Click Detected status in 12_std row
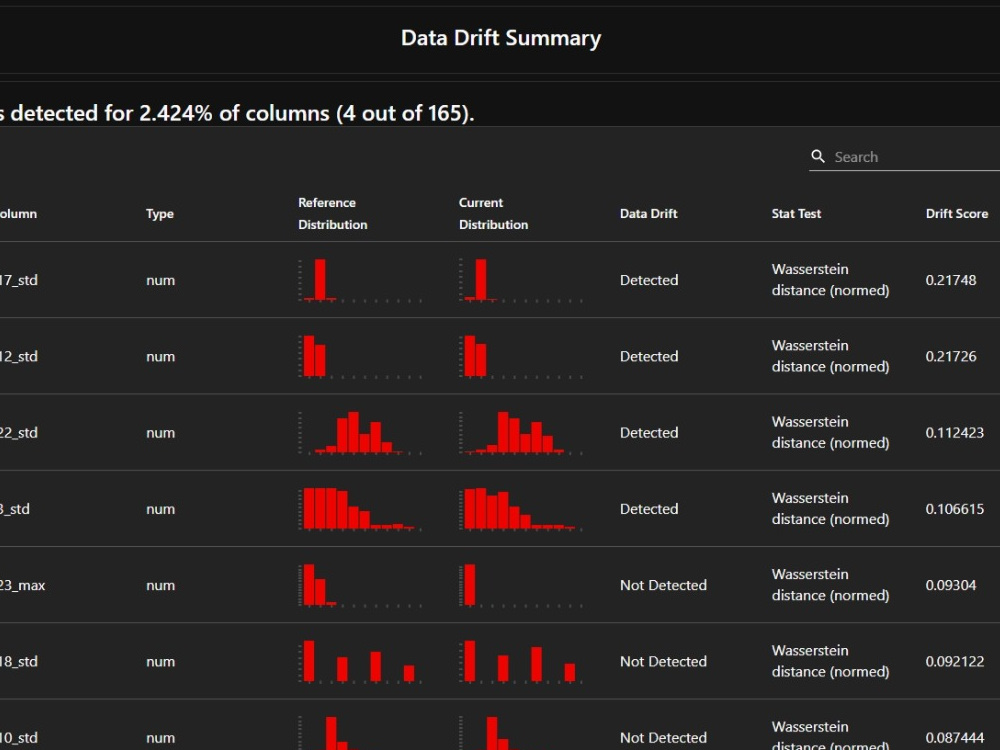1000x750 pixels. point(649,356)
